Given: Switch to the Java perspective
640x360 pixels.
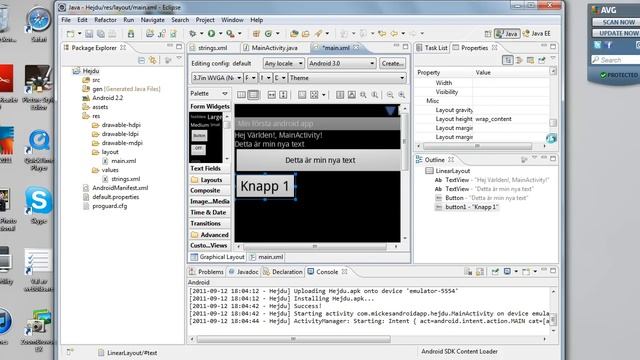Looking at the screenshot, I should coord(507,33).
